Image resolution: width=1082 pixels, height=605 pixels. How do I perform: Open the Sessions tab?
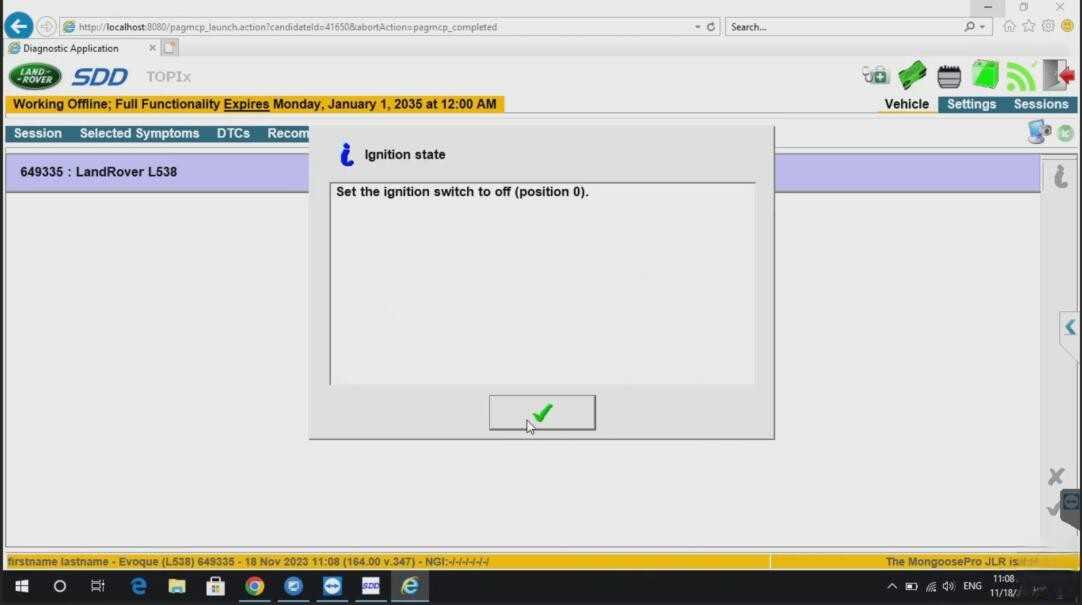point(1041,104)
